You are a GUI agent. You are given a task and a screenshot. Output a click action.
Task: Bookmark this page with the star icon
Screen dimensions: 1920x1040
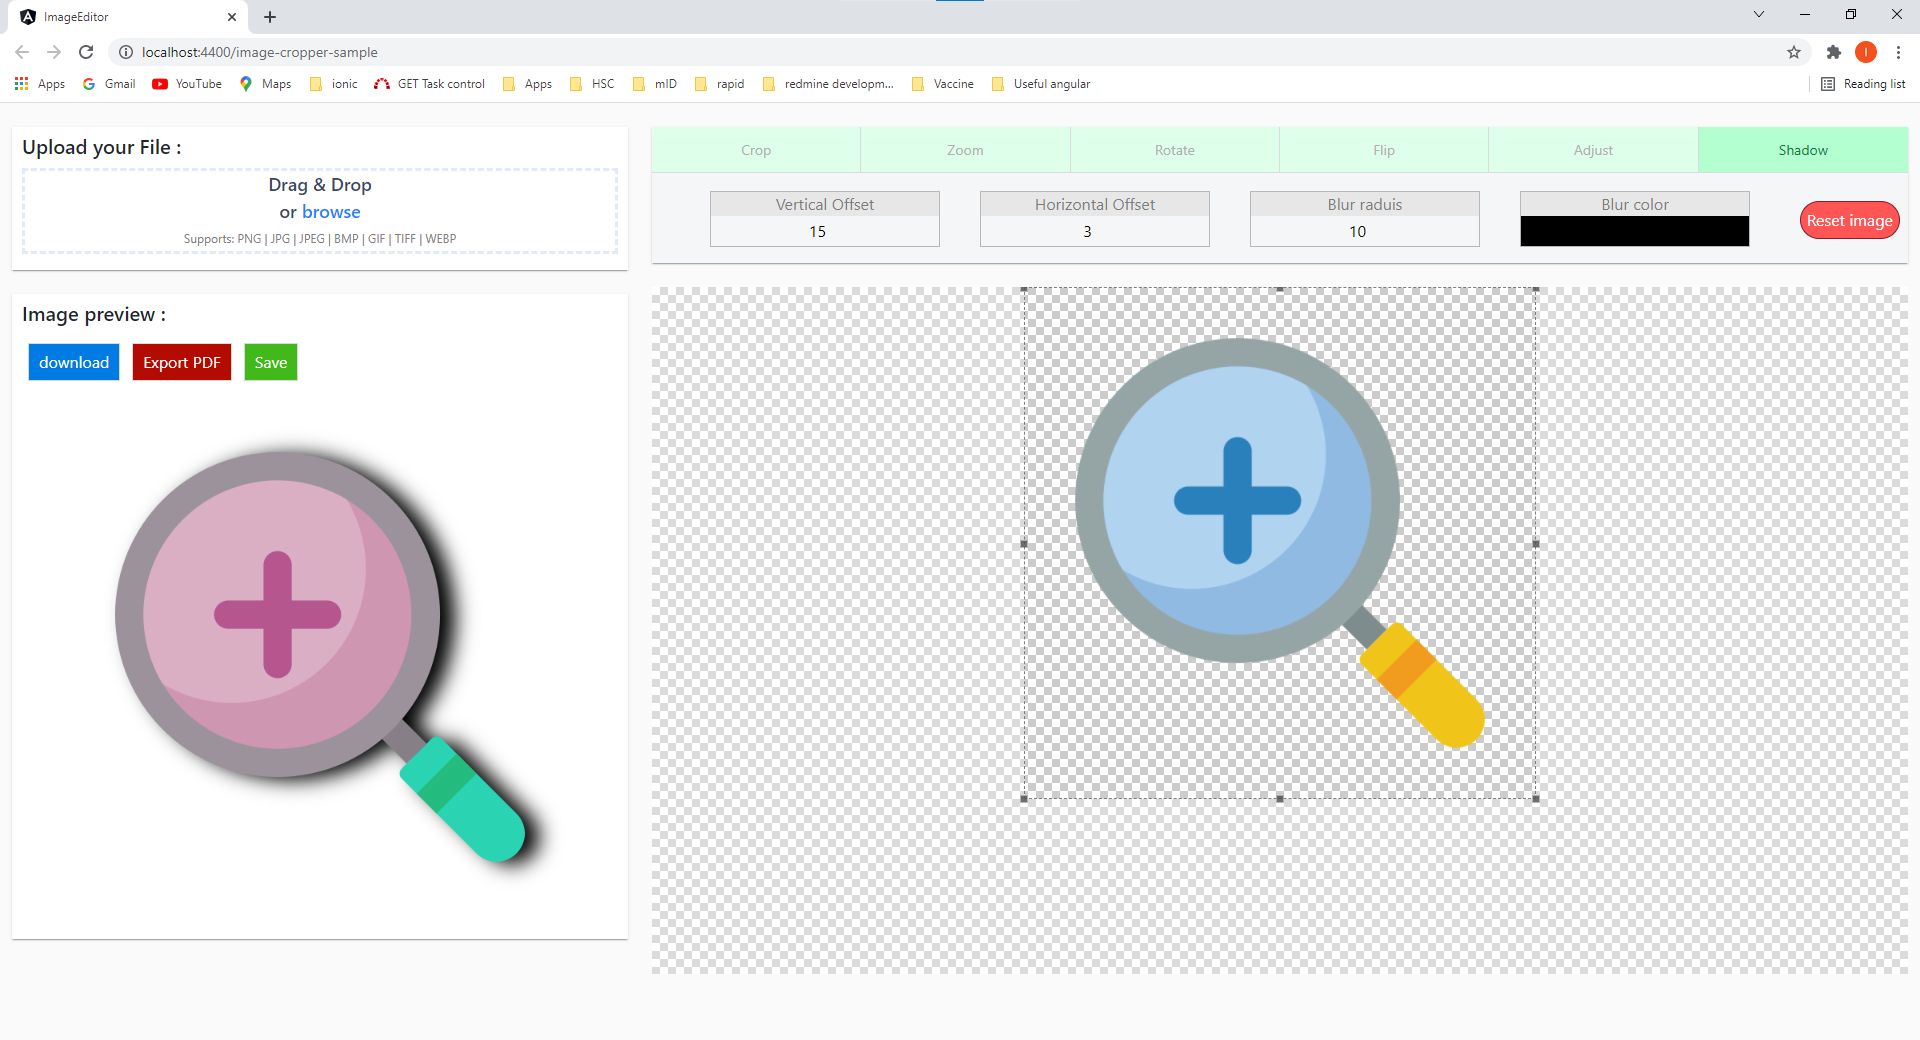click(x=1794, y=52)
